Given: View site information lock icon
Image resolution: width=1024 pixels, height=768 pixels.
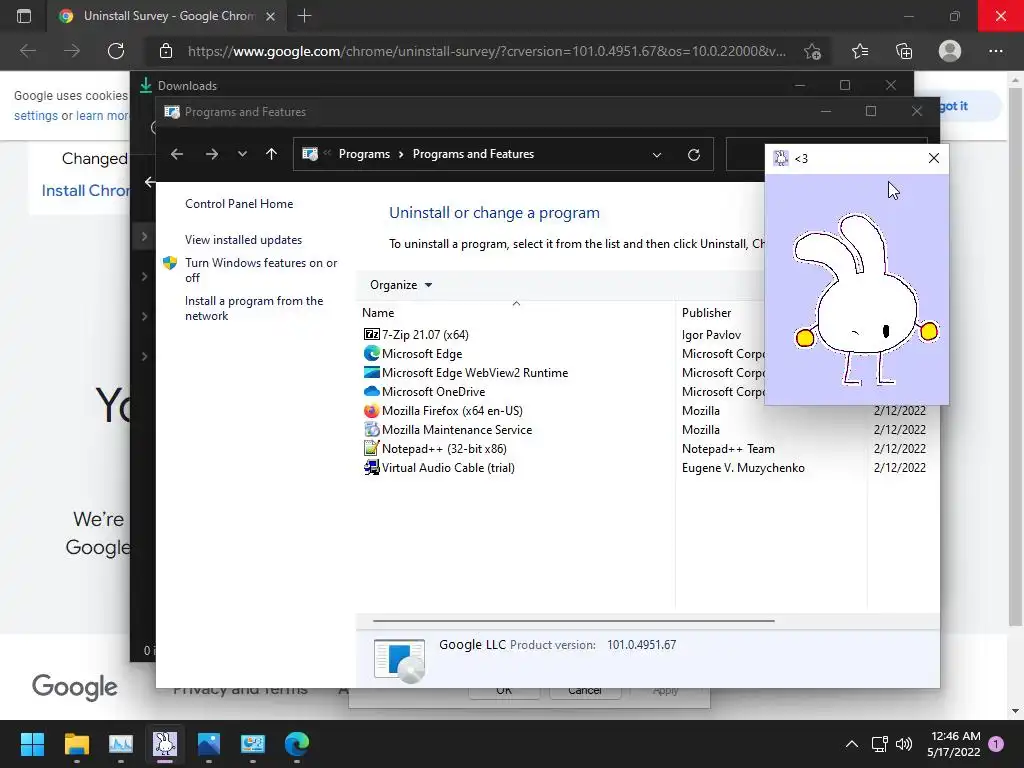Looking at the screenshot, I should click(166, 51).
